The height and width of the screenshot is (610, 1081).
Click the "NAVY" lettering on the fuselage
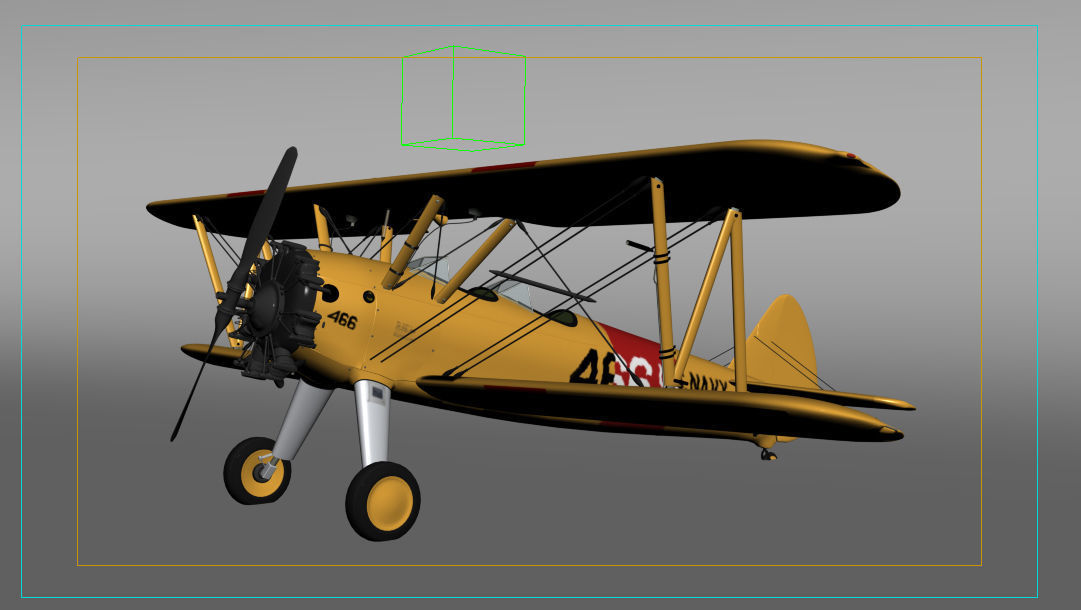click(707, 383)
